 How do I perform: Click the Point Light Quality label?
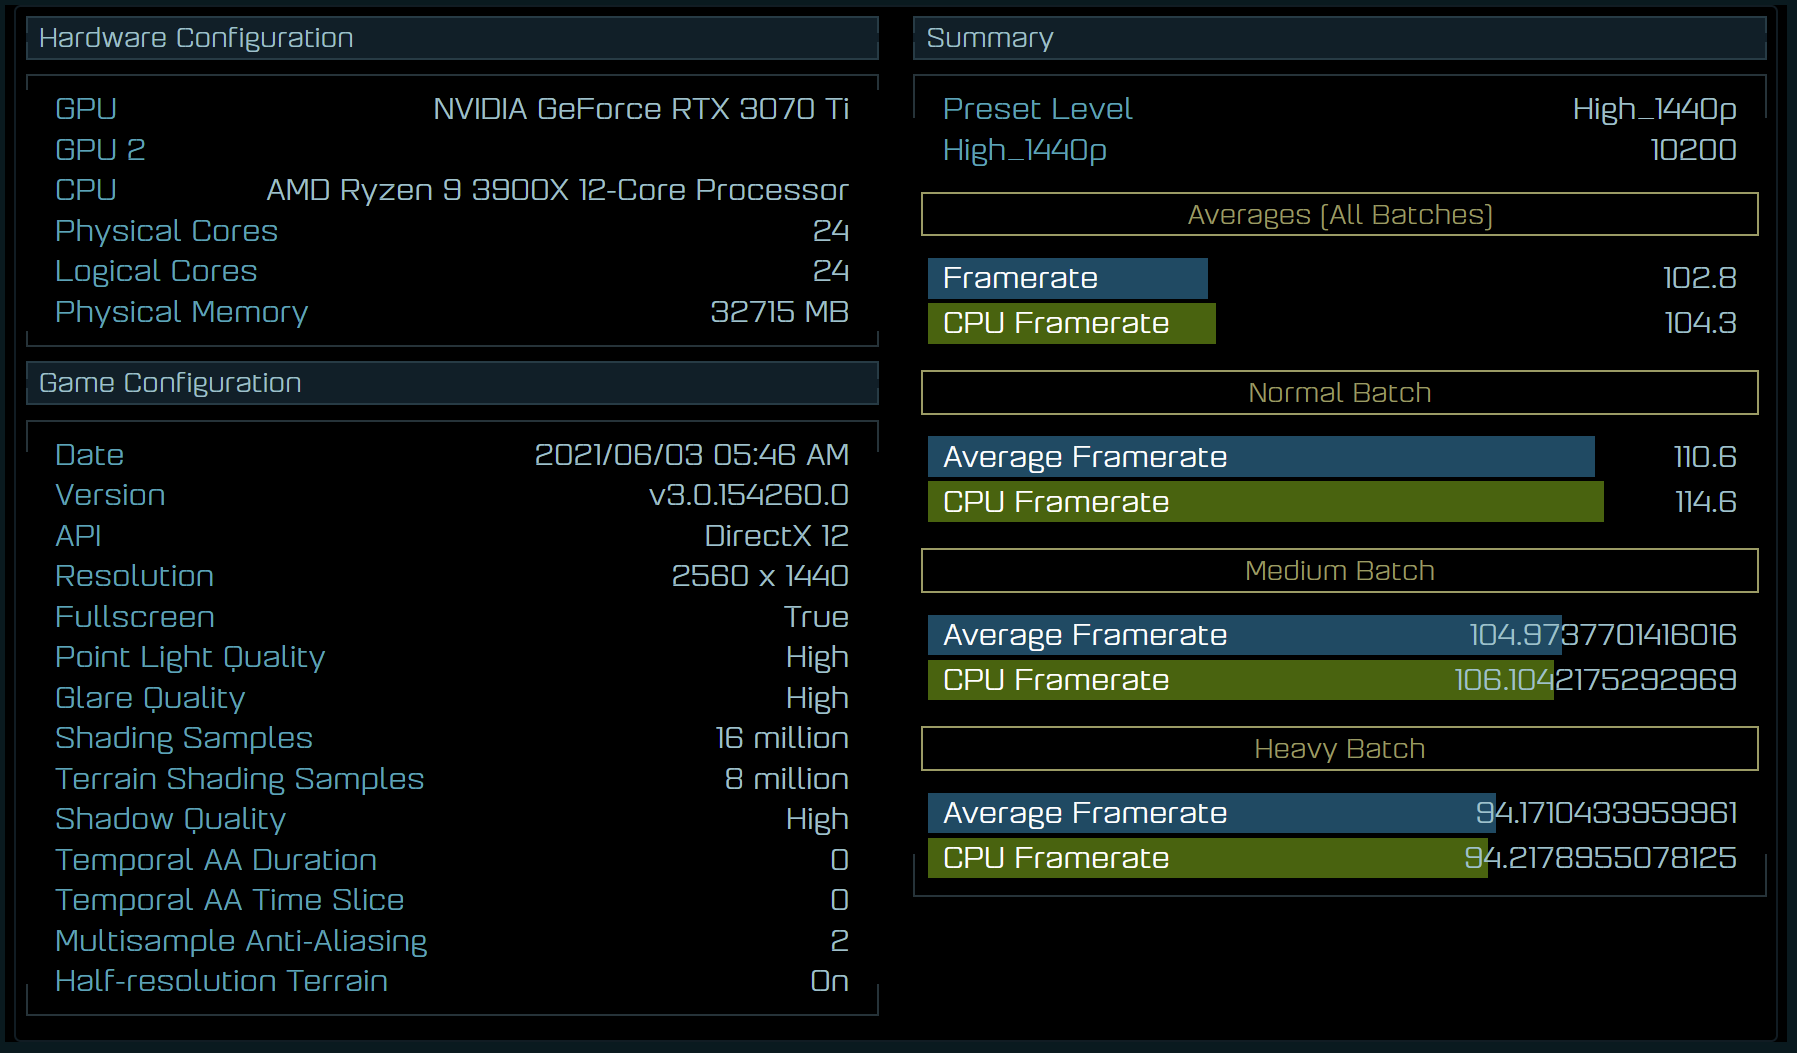190,657
